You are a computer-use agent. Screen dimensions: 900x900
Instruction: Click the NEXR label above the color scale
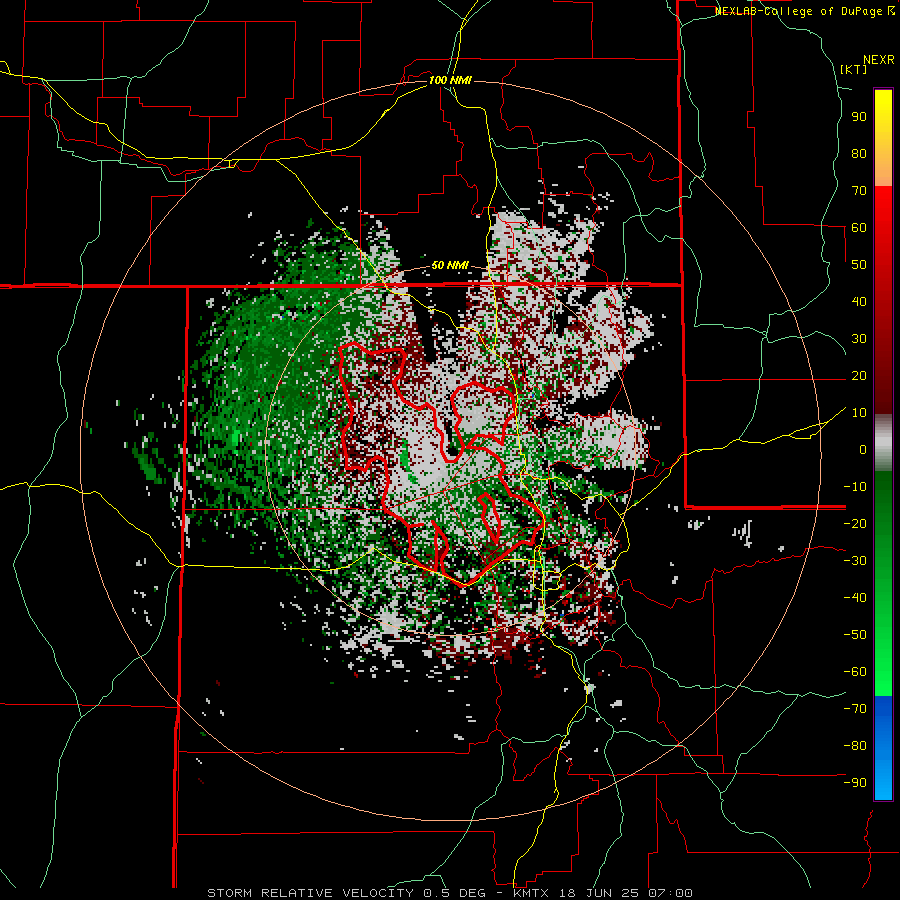tap(878, 60)
